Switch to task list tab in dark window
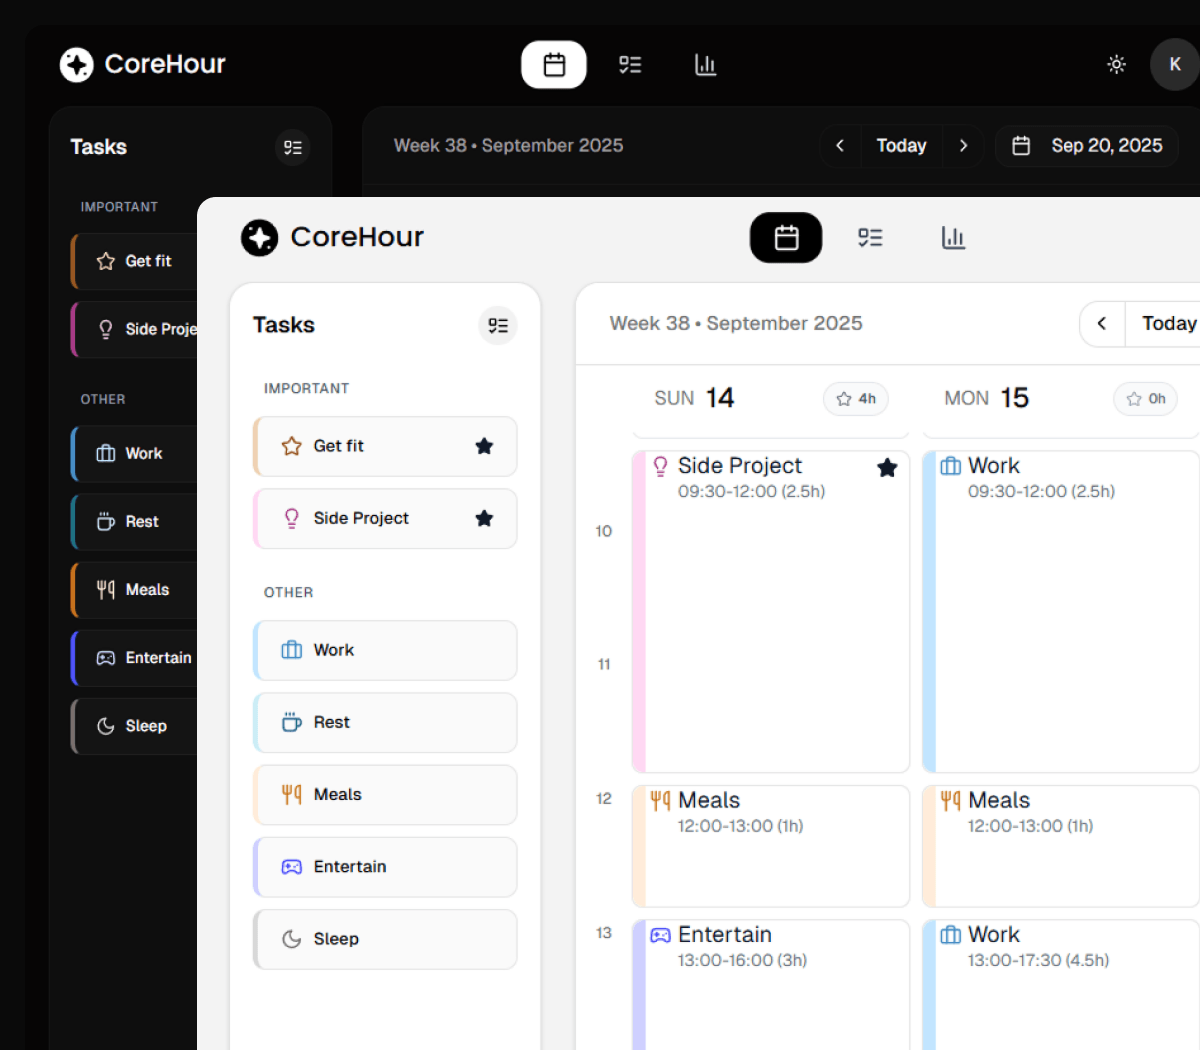This screenshot has height=1050, width=1200. (x=630, y=65)
